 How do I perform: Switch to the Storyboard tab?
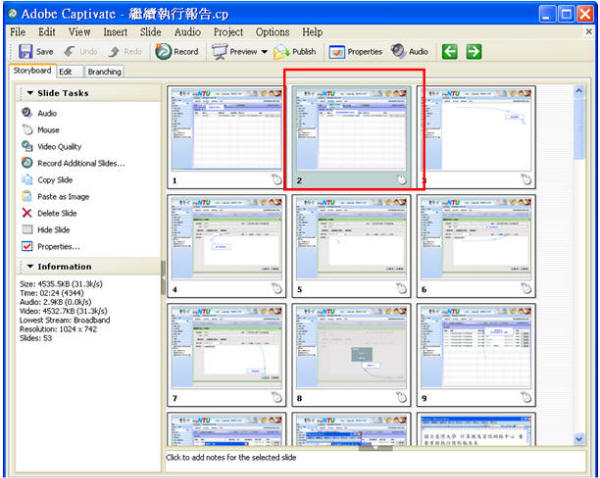coord(33,71)
